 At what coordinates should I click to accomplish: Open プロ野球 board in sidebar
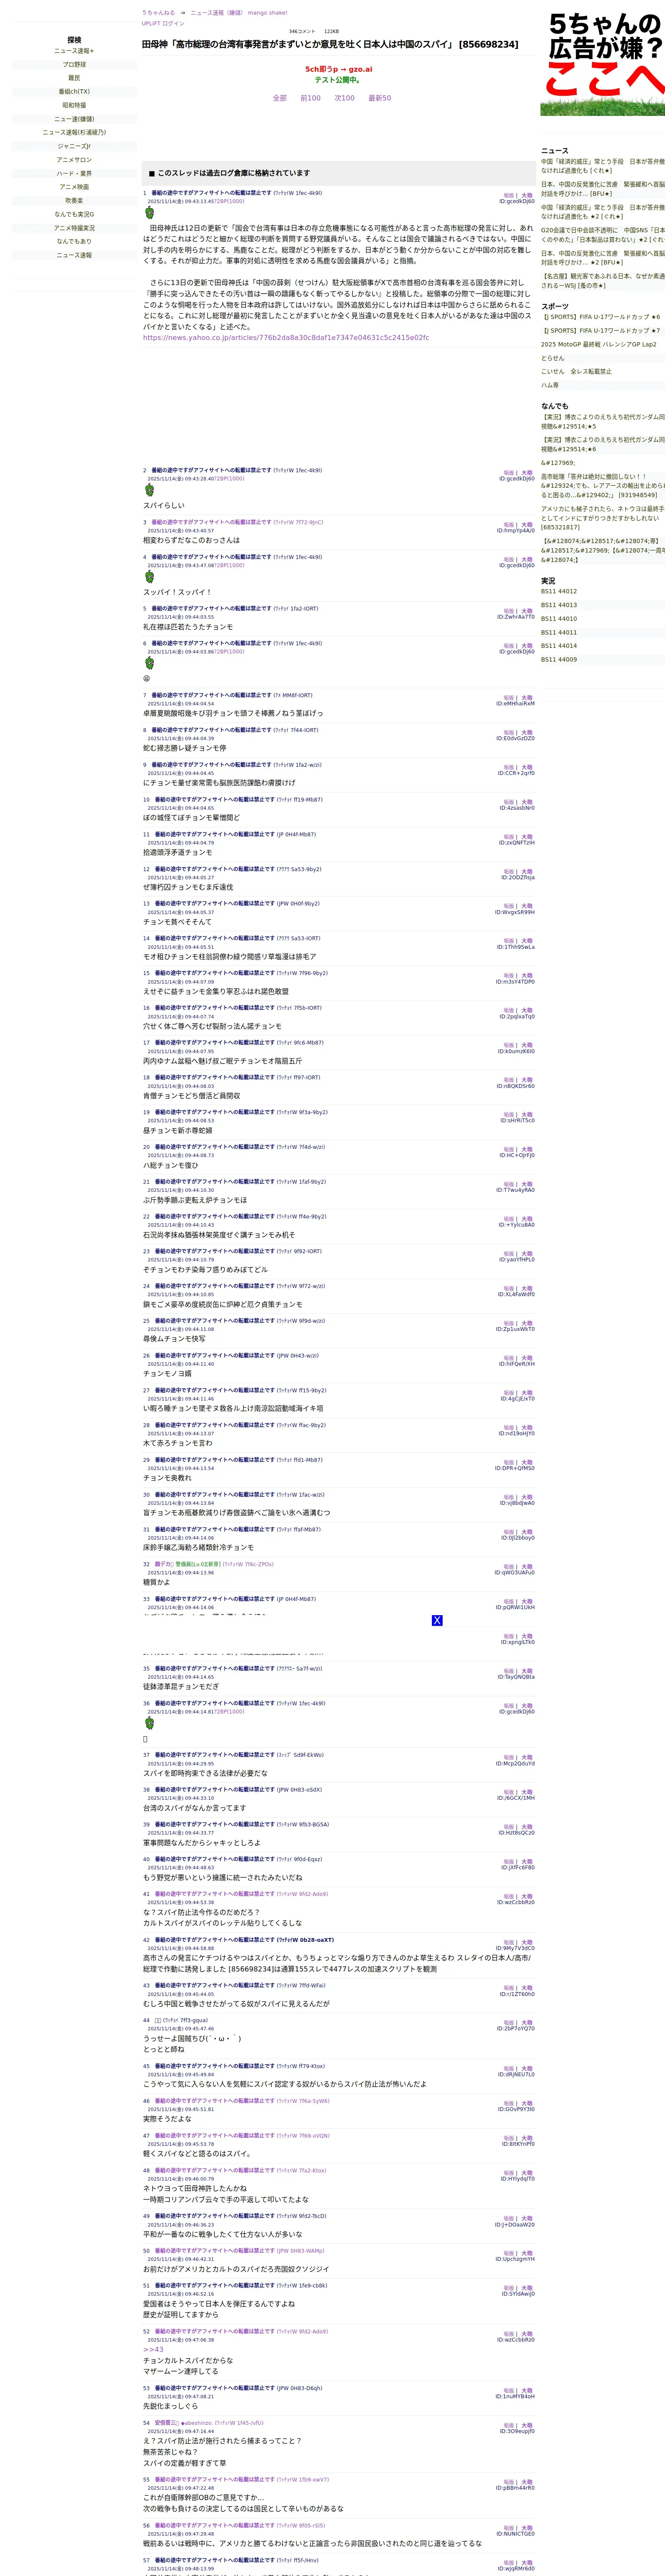pos(74,65)
